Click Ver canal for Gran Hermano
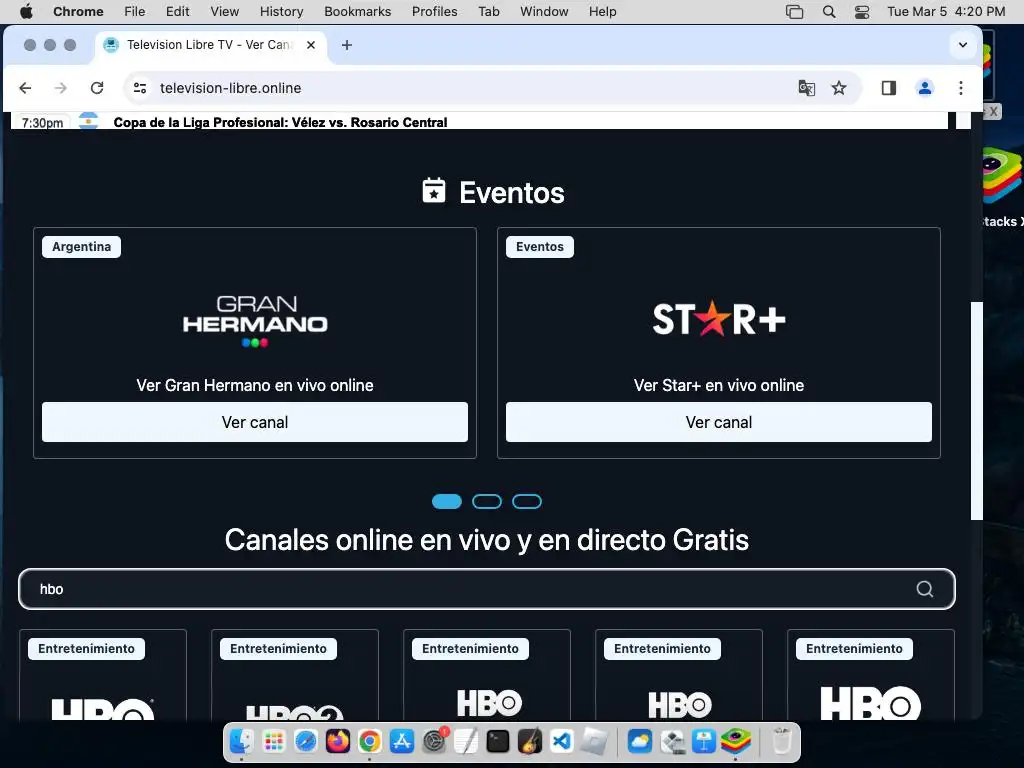The image size is (1024, 768). point(255,422)
